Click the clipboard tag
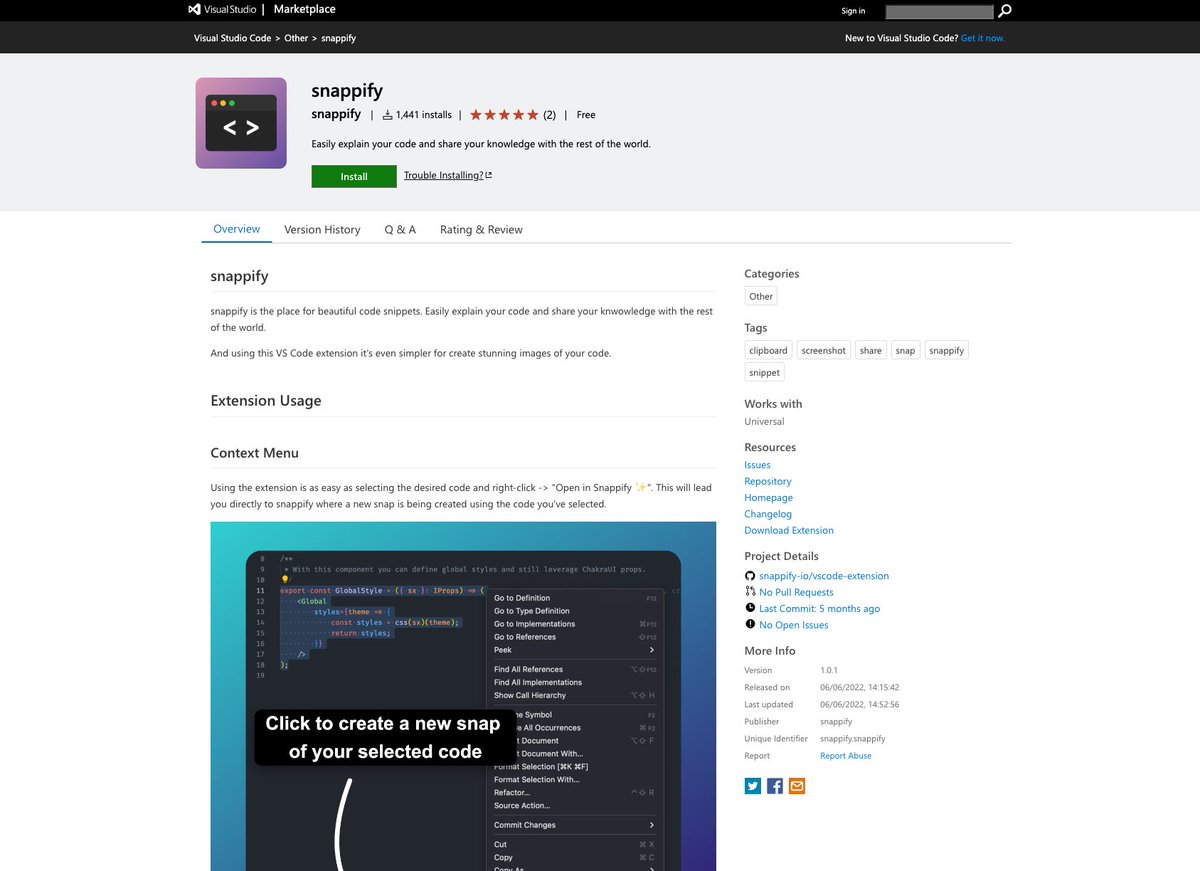 (x=769, y=350)
